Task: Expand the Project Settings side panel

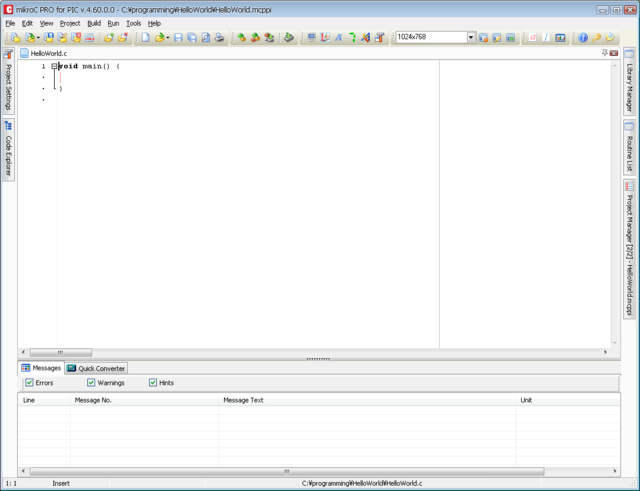Action: coord(8,80)
